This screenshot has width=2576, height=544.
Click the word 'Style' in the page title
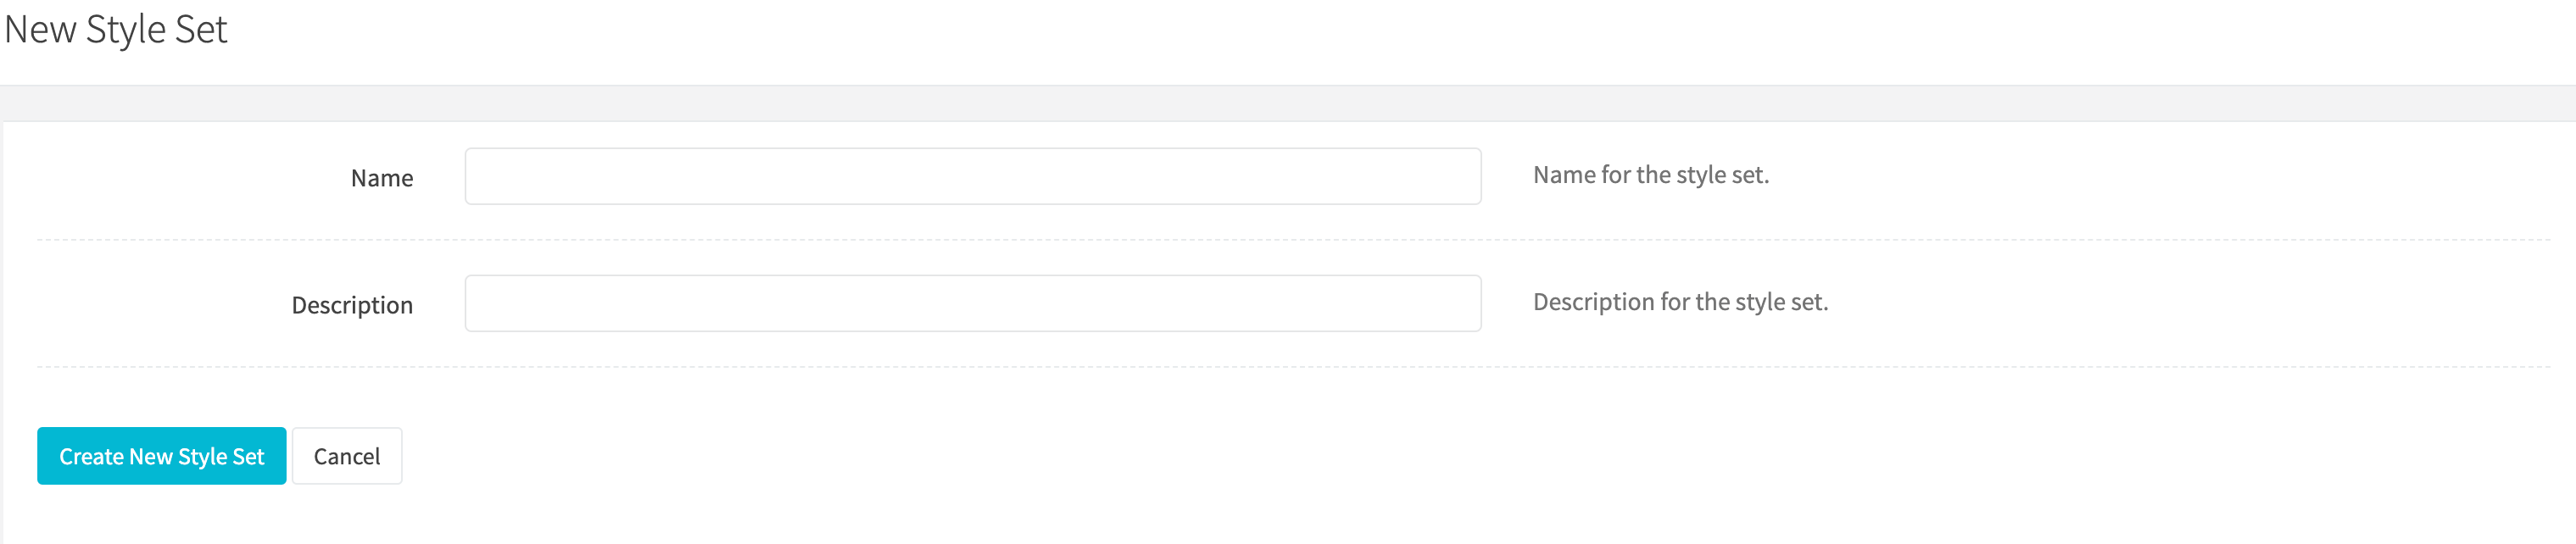[126, 30]
